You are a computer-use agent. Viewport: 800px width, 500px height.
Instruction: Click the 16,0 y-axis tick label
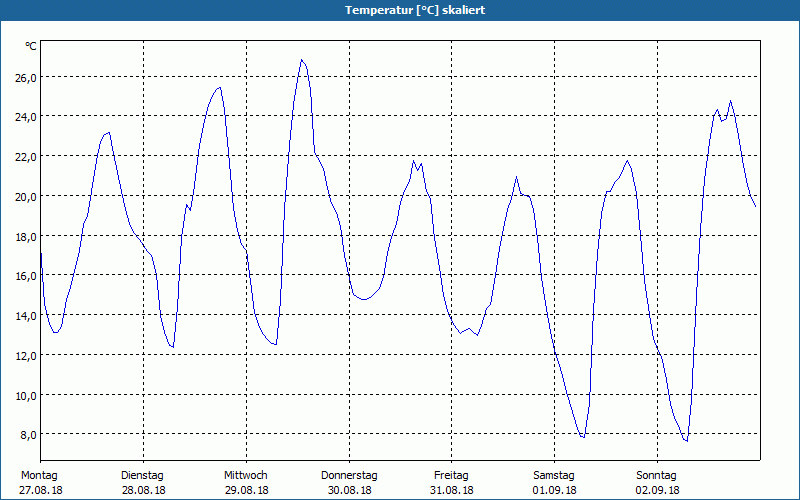(26, 276)
